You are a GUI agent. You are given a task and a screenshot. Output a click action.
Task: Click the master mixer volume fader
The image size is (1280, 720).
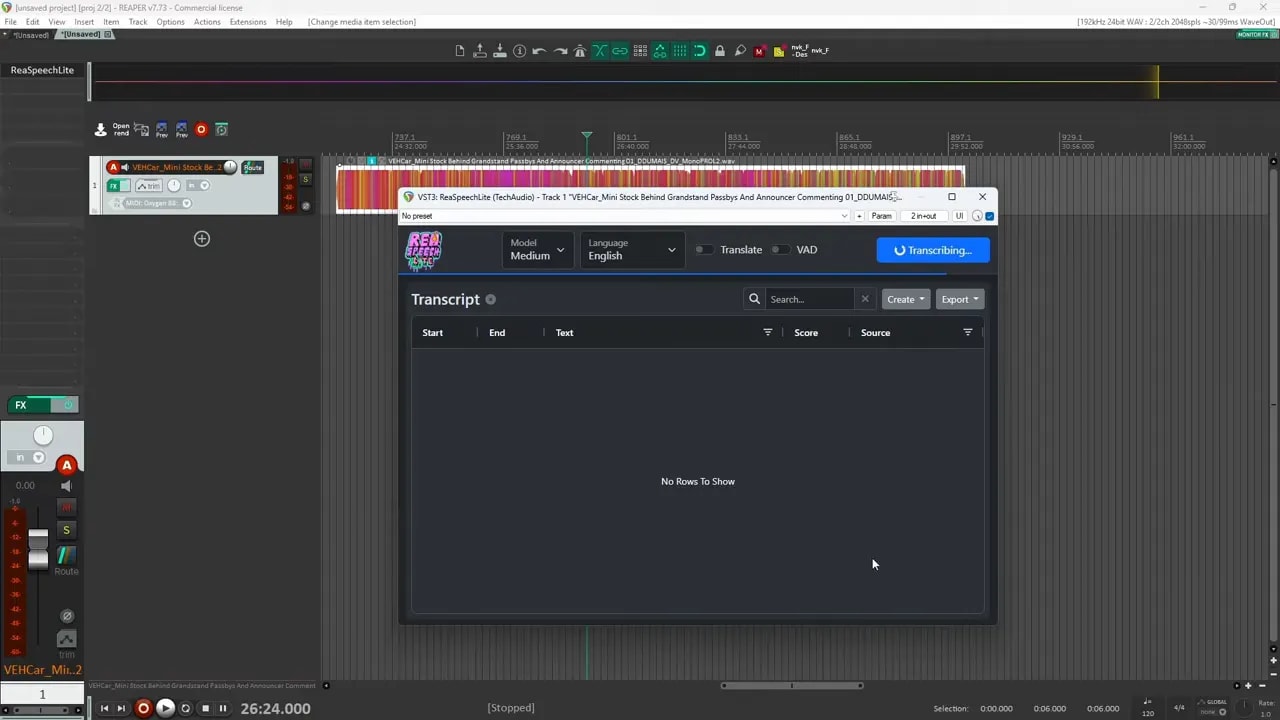pyautogui.click(x=37, y=549)
